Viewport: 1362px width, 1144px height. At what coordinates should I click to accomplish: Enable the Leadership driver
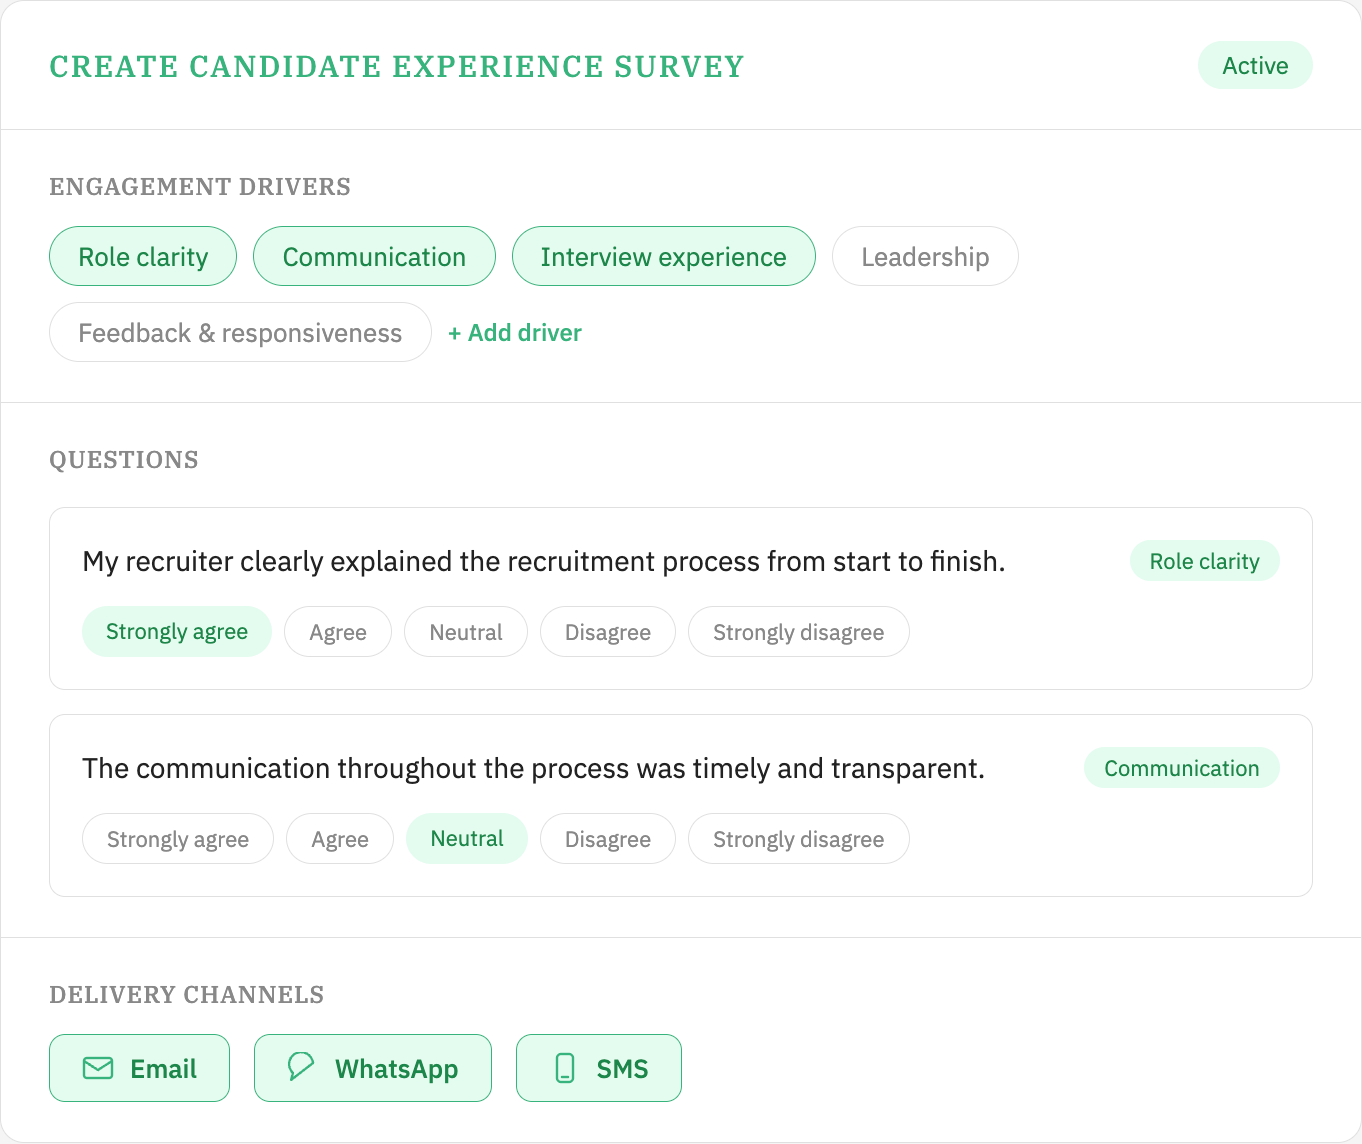coord(925,256)
